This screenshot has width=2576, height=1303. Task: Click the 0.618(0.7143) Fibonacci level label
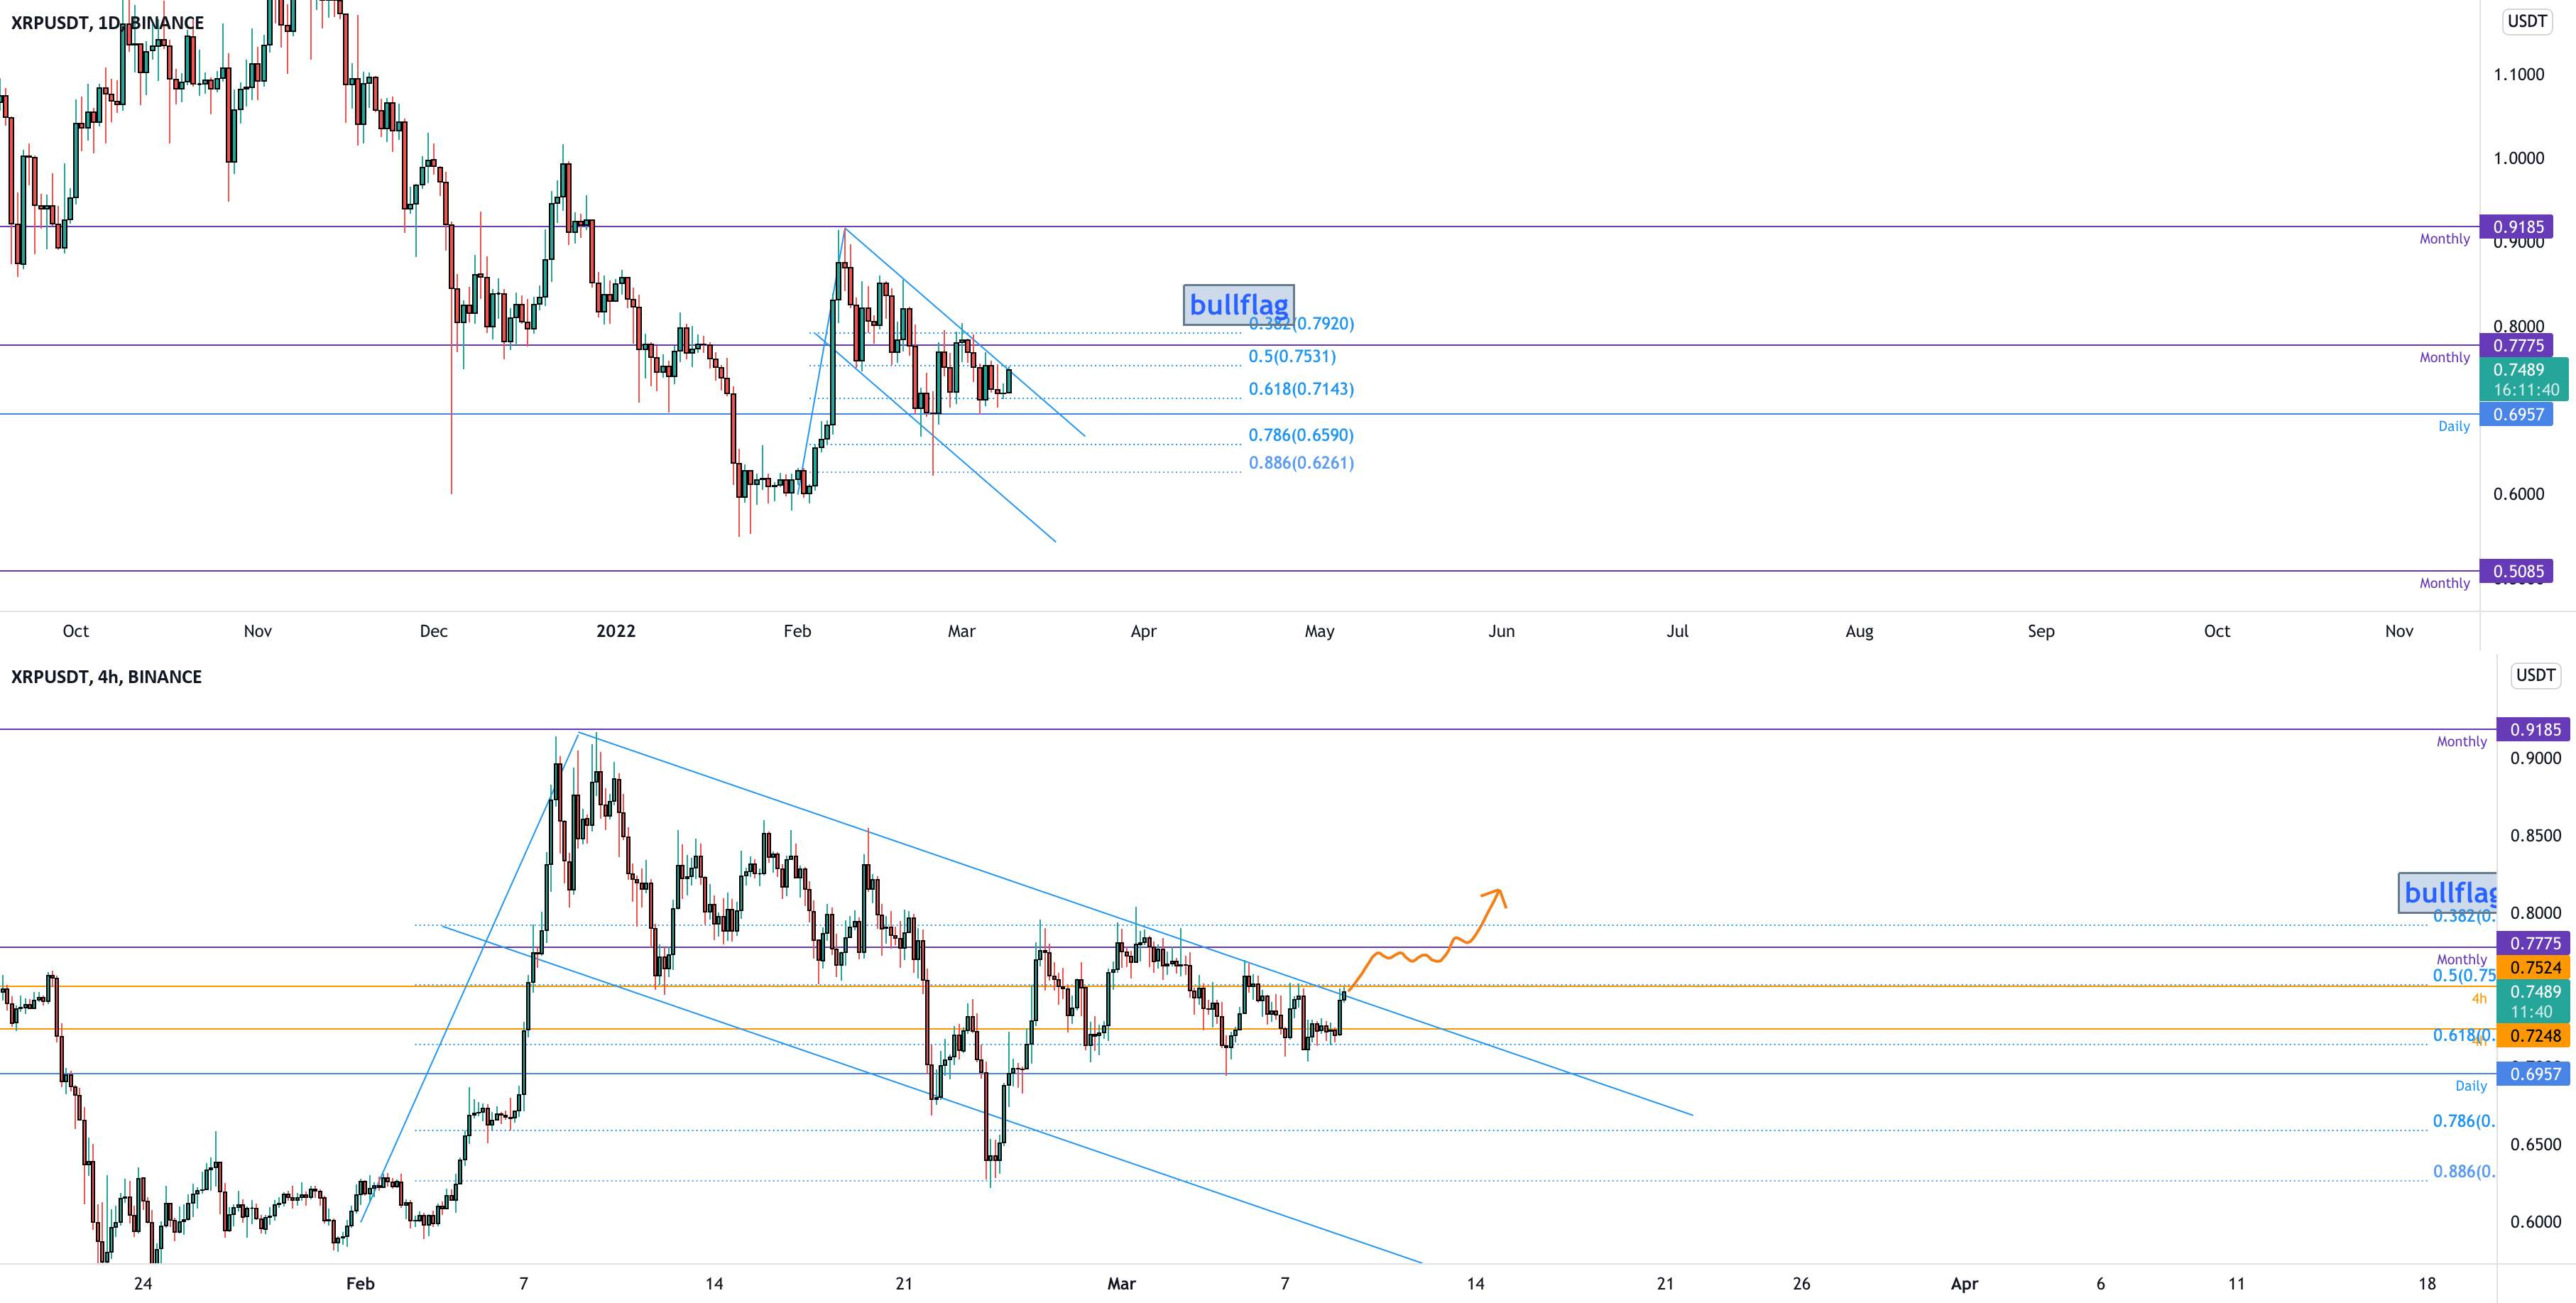pos(1301,389)
